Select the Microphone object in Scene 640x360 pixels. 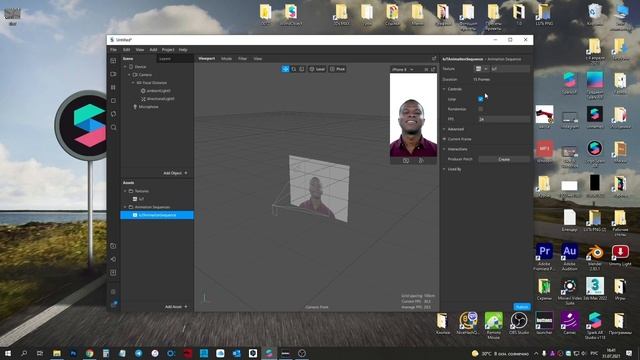pyautogui.click(x=146, y=107)
